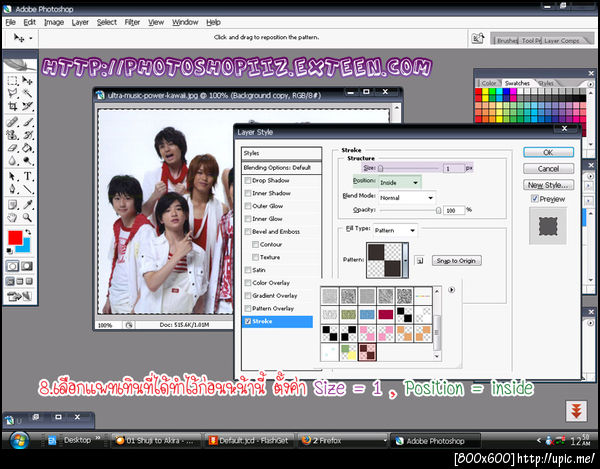Open the File Browser from options bar

coord(478,38)
